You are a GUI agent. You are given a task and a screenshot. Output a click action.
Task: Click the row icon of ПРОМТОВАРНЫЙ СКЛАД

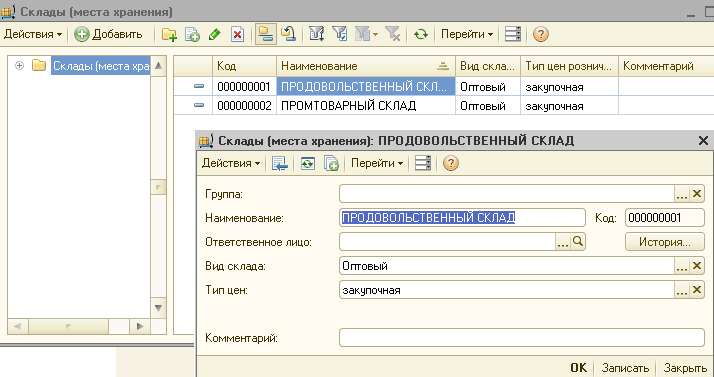(x=199, y=105)
